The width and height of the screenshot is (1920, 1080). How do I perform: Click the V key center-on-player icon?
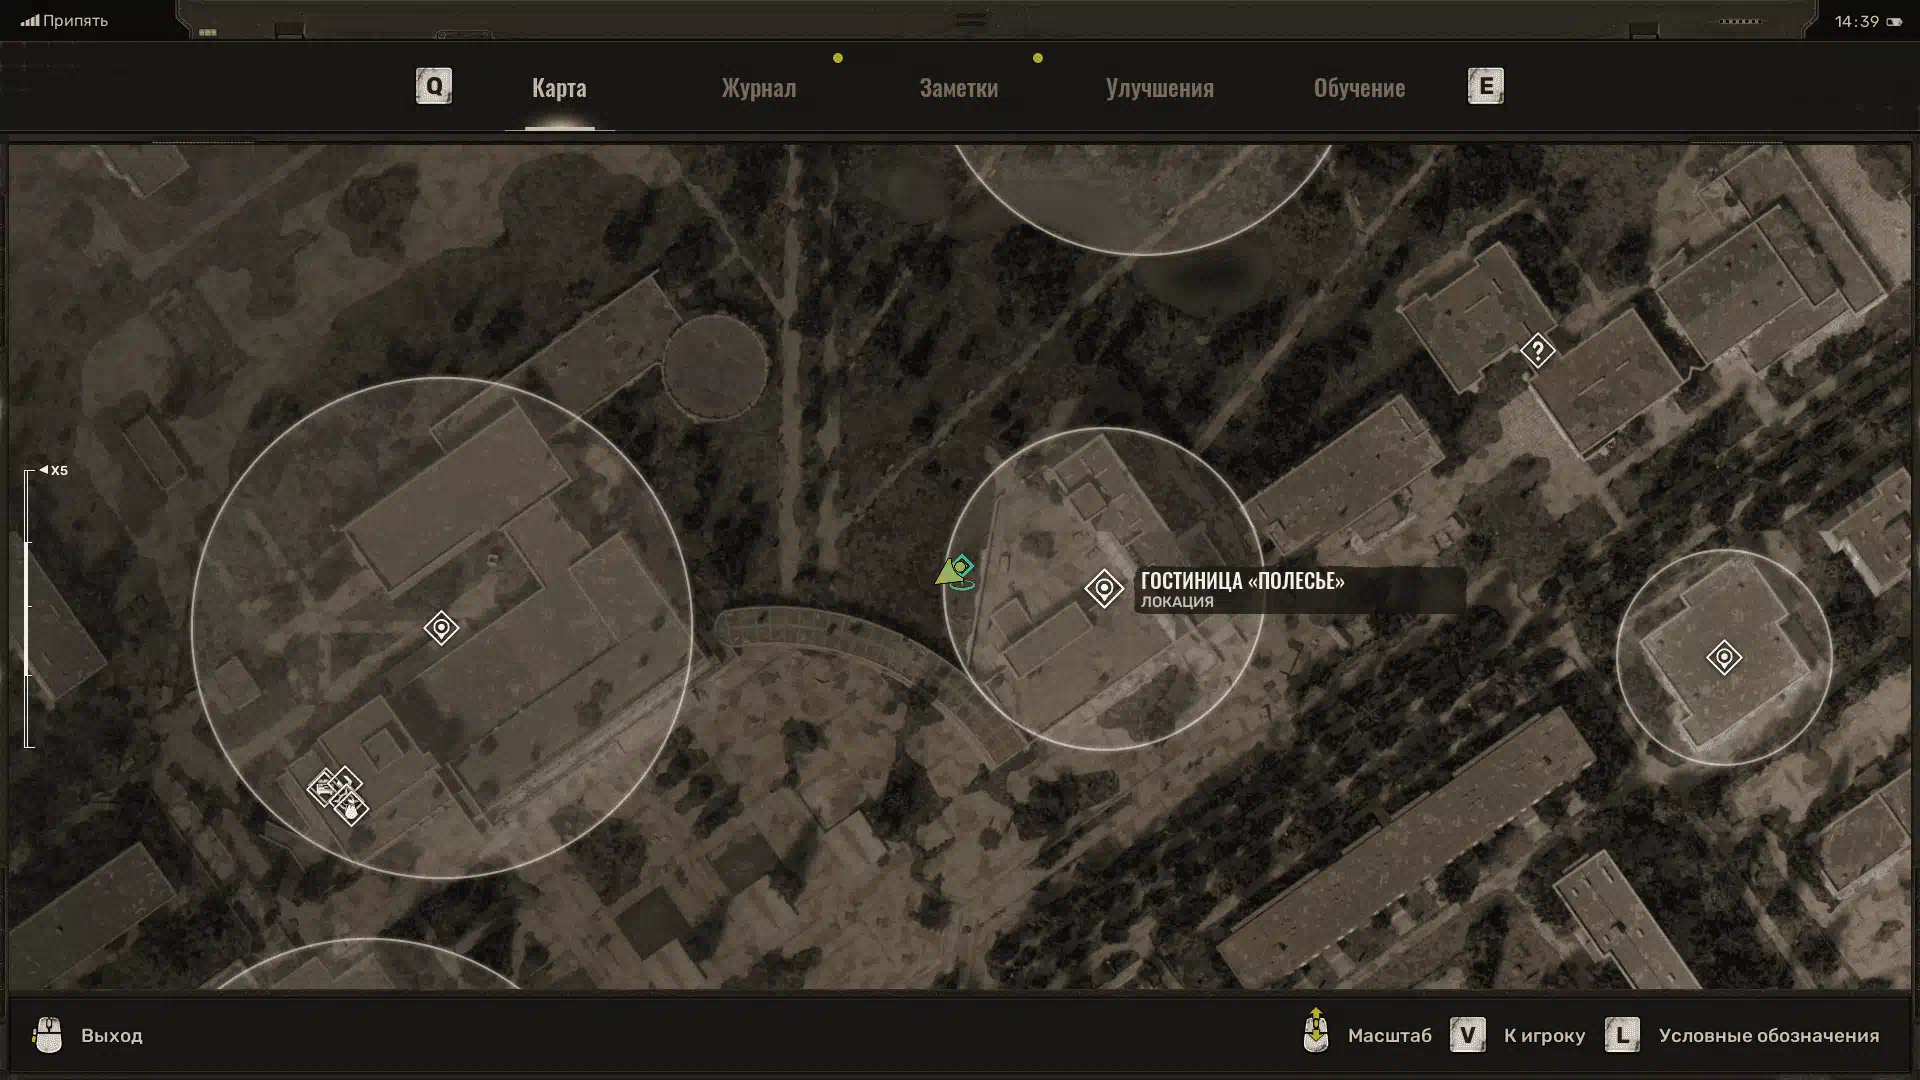[x=1467, y=1035]
